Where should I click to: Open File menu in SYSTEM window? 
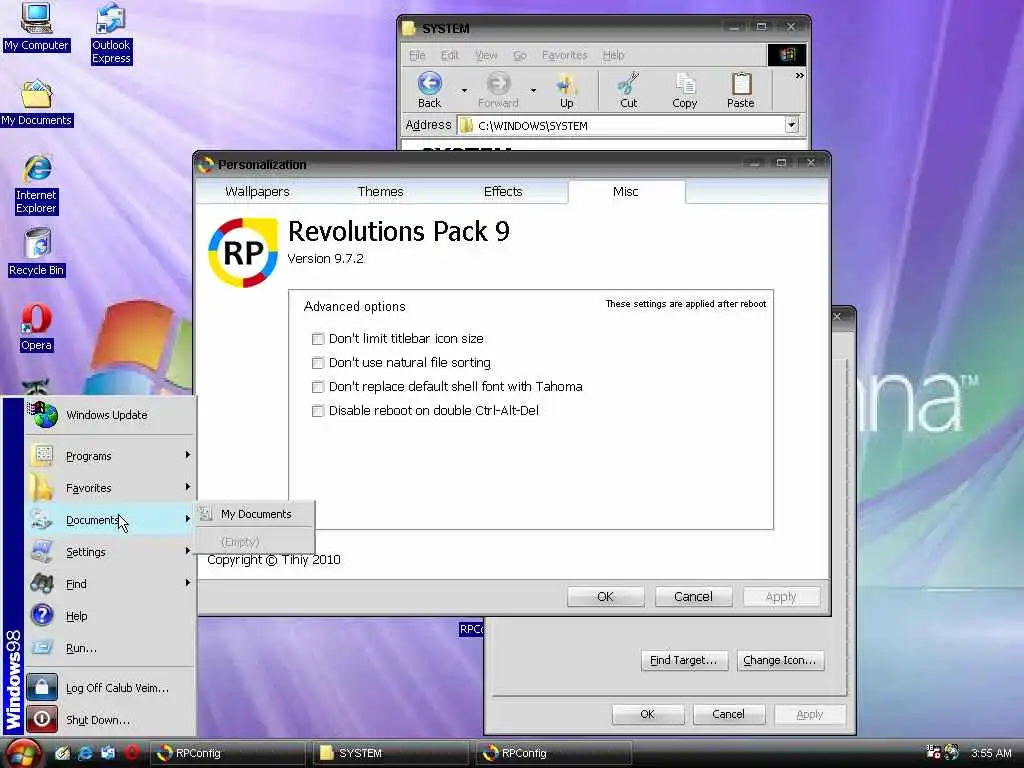417,56
